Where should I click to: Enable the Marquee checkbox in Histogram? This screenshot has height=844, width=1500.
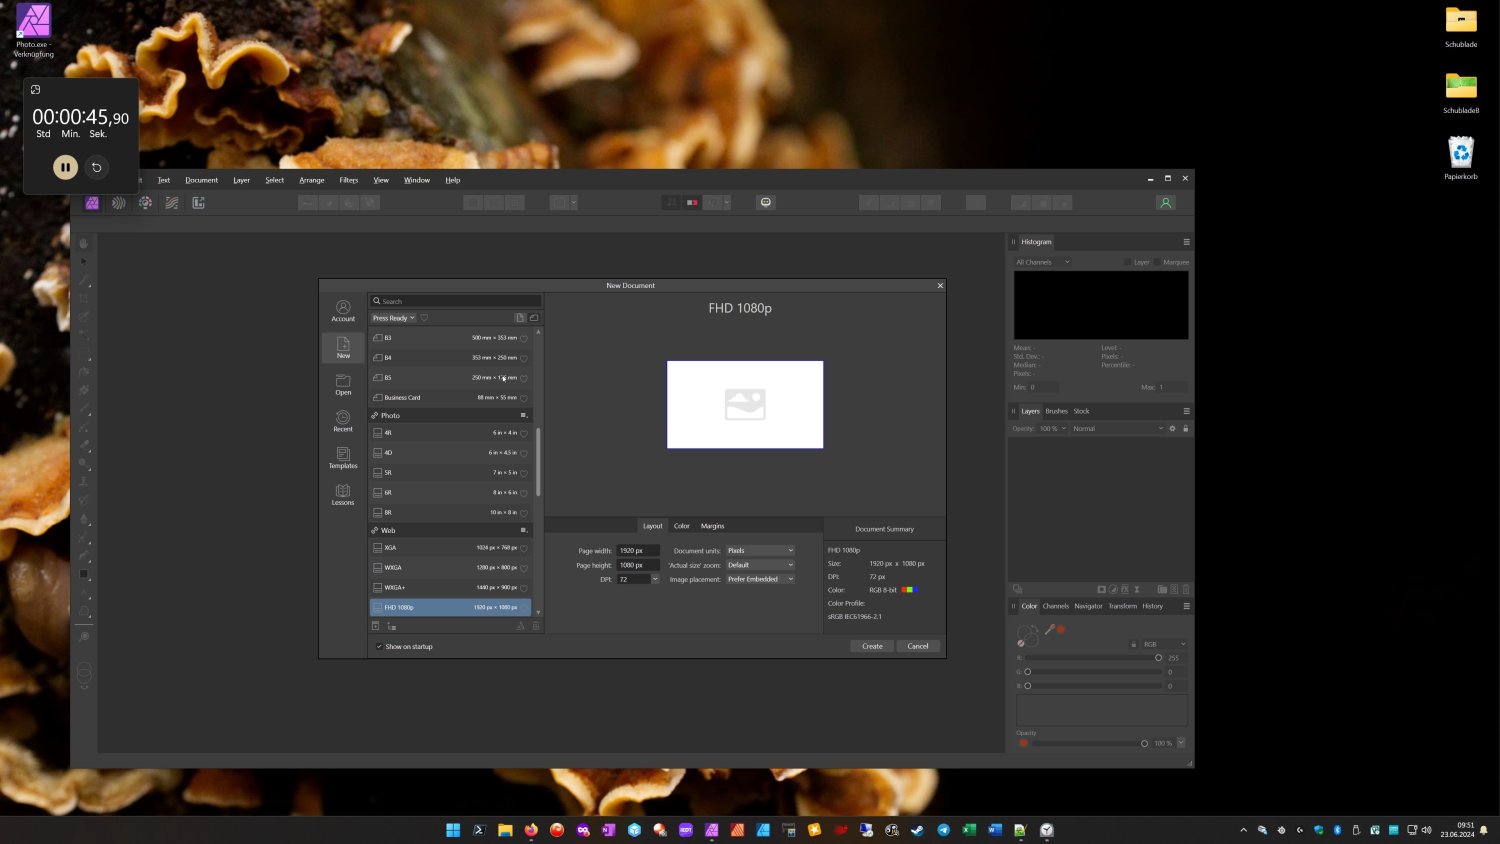pos(1158,262)
